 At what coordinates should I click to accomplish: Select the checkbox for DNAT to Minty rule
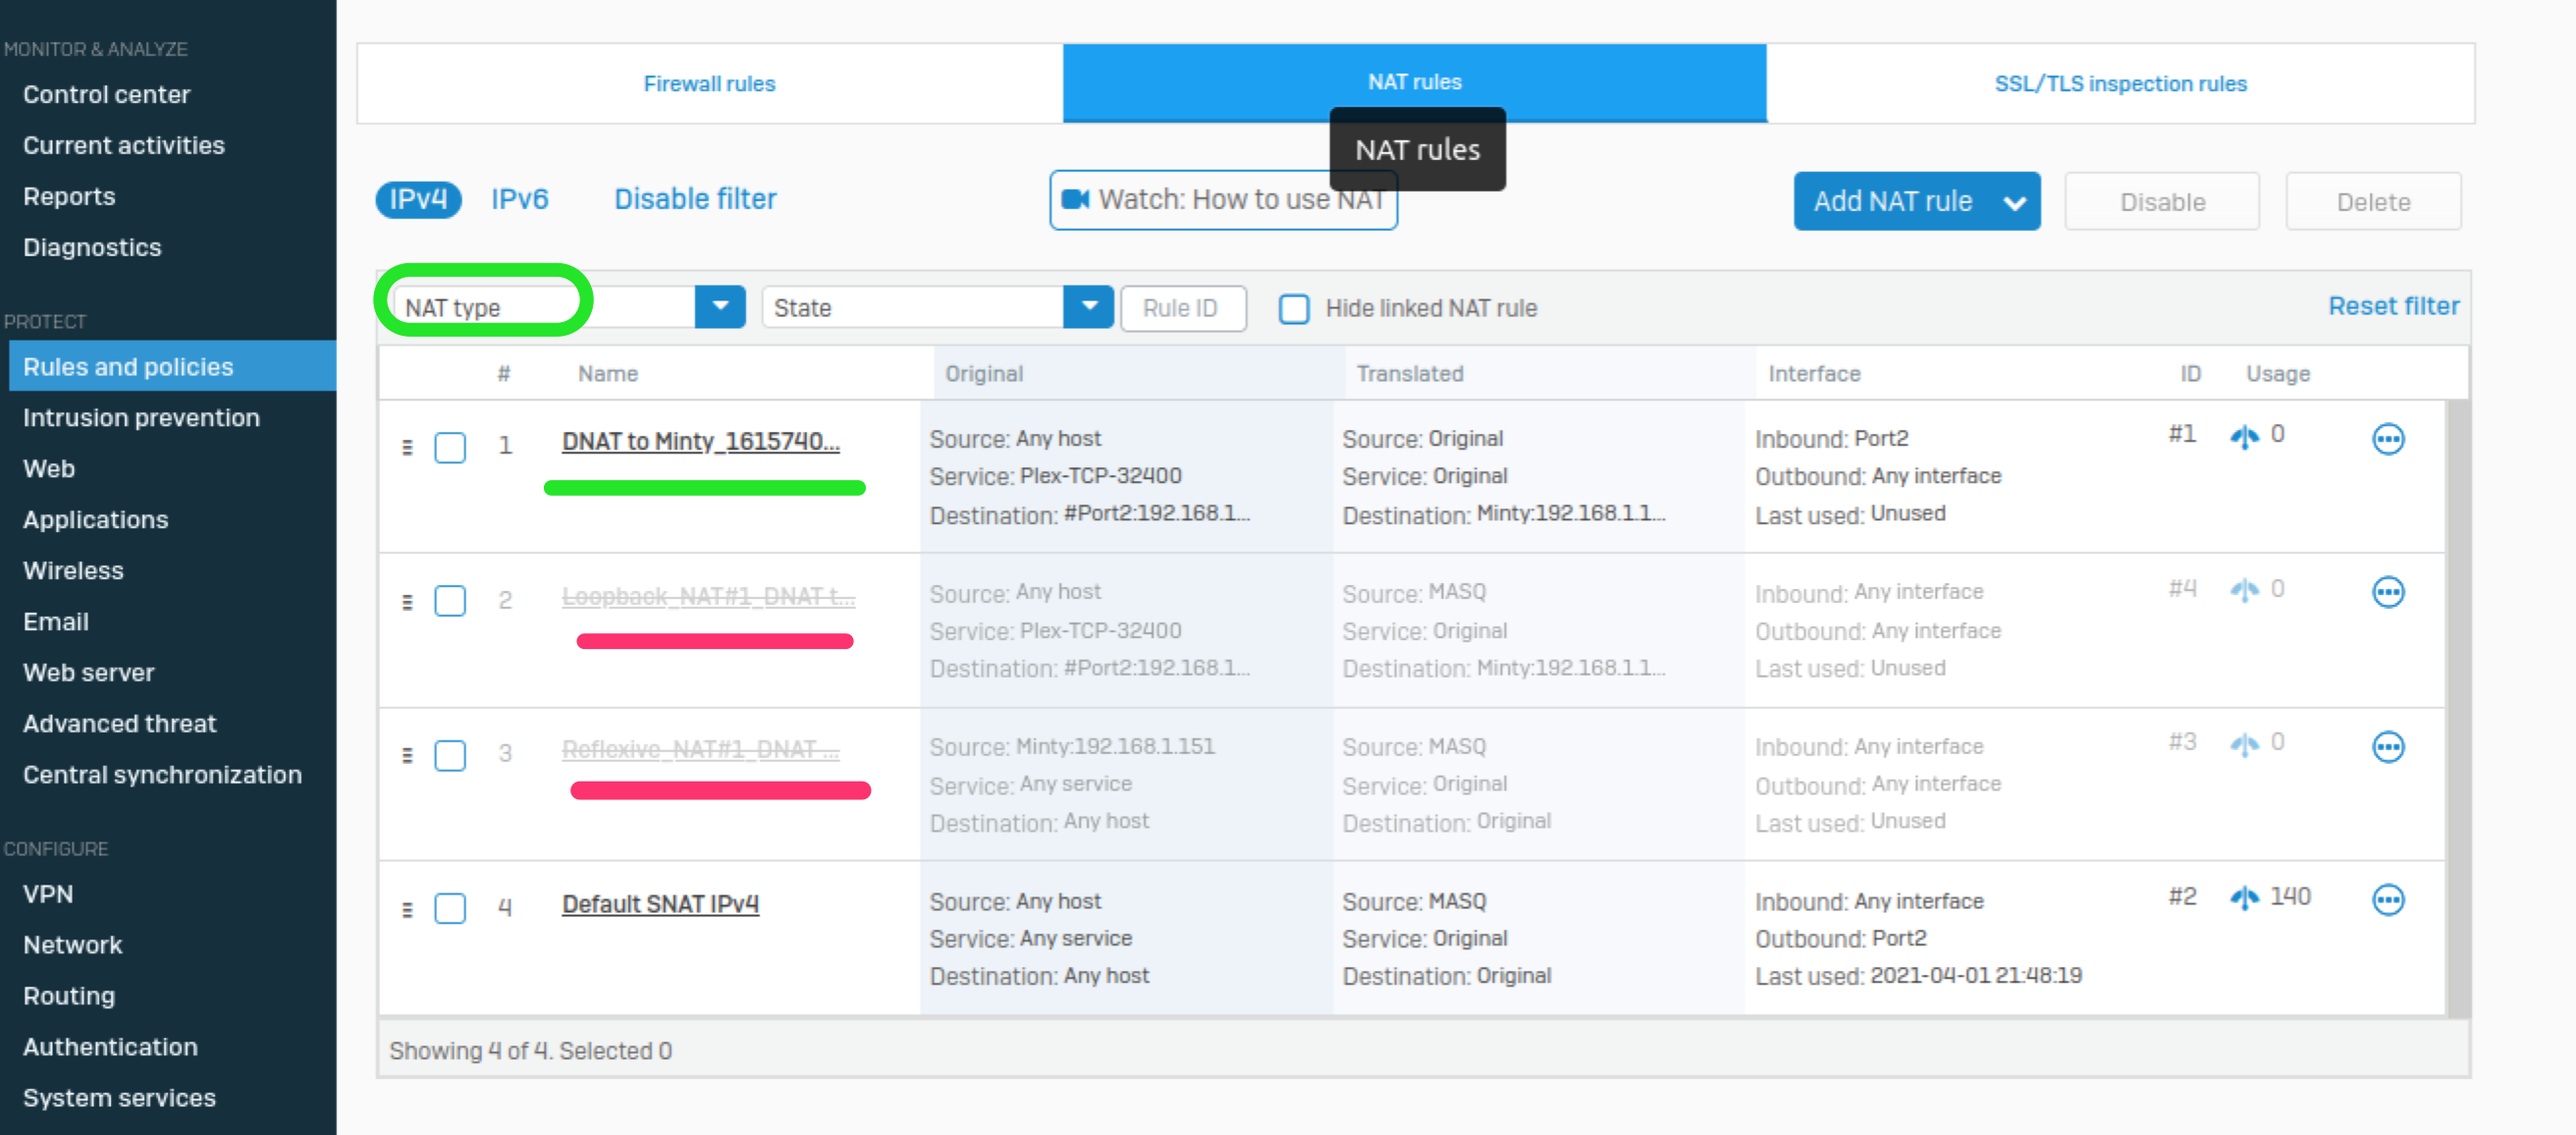pyautogui.click(x=450, y=449)
